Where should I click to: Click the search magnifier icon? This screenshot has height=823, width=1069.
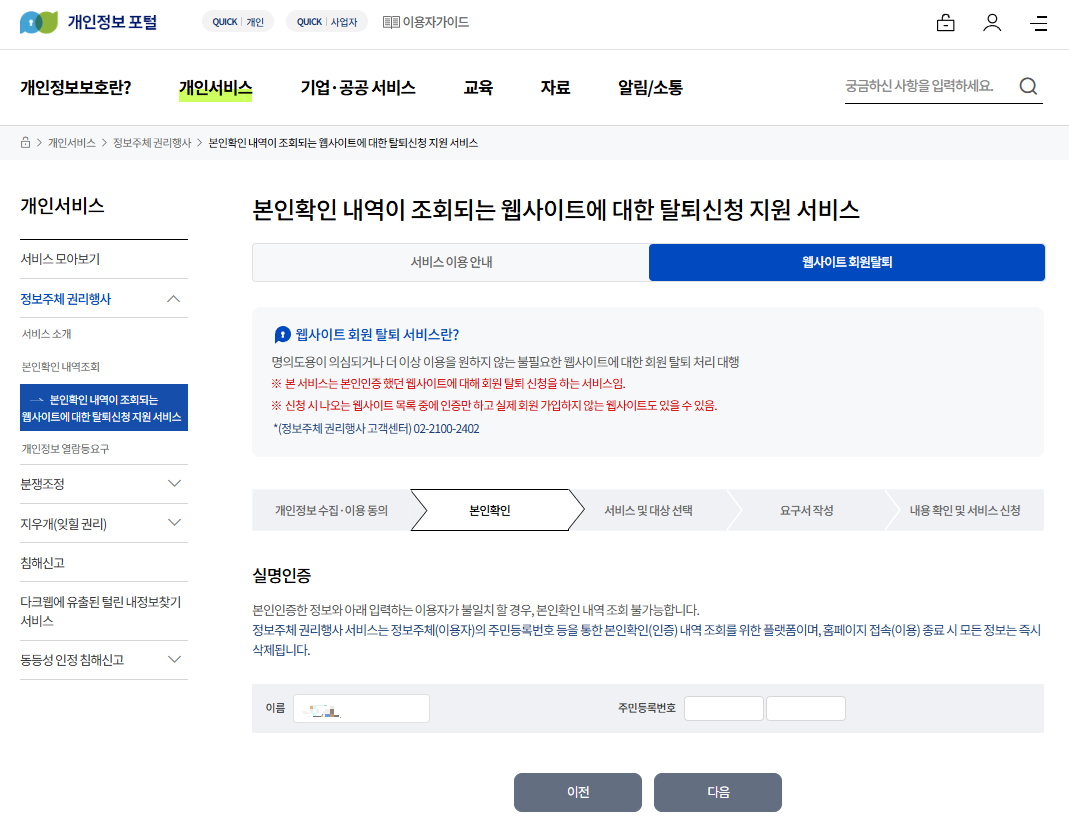1028,86
